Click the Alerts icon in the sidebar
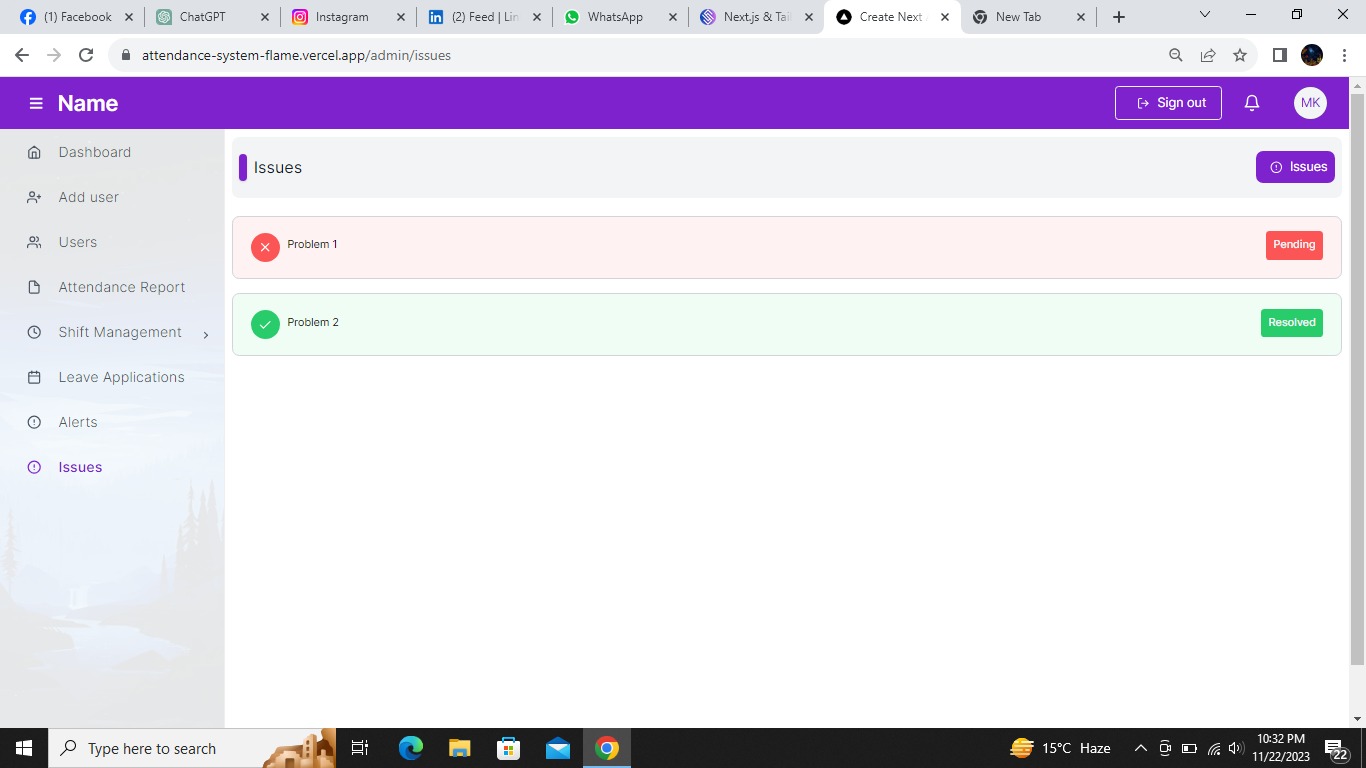The height and width of the screenshot is (768, 1366). [x=34, y=422]
